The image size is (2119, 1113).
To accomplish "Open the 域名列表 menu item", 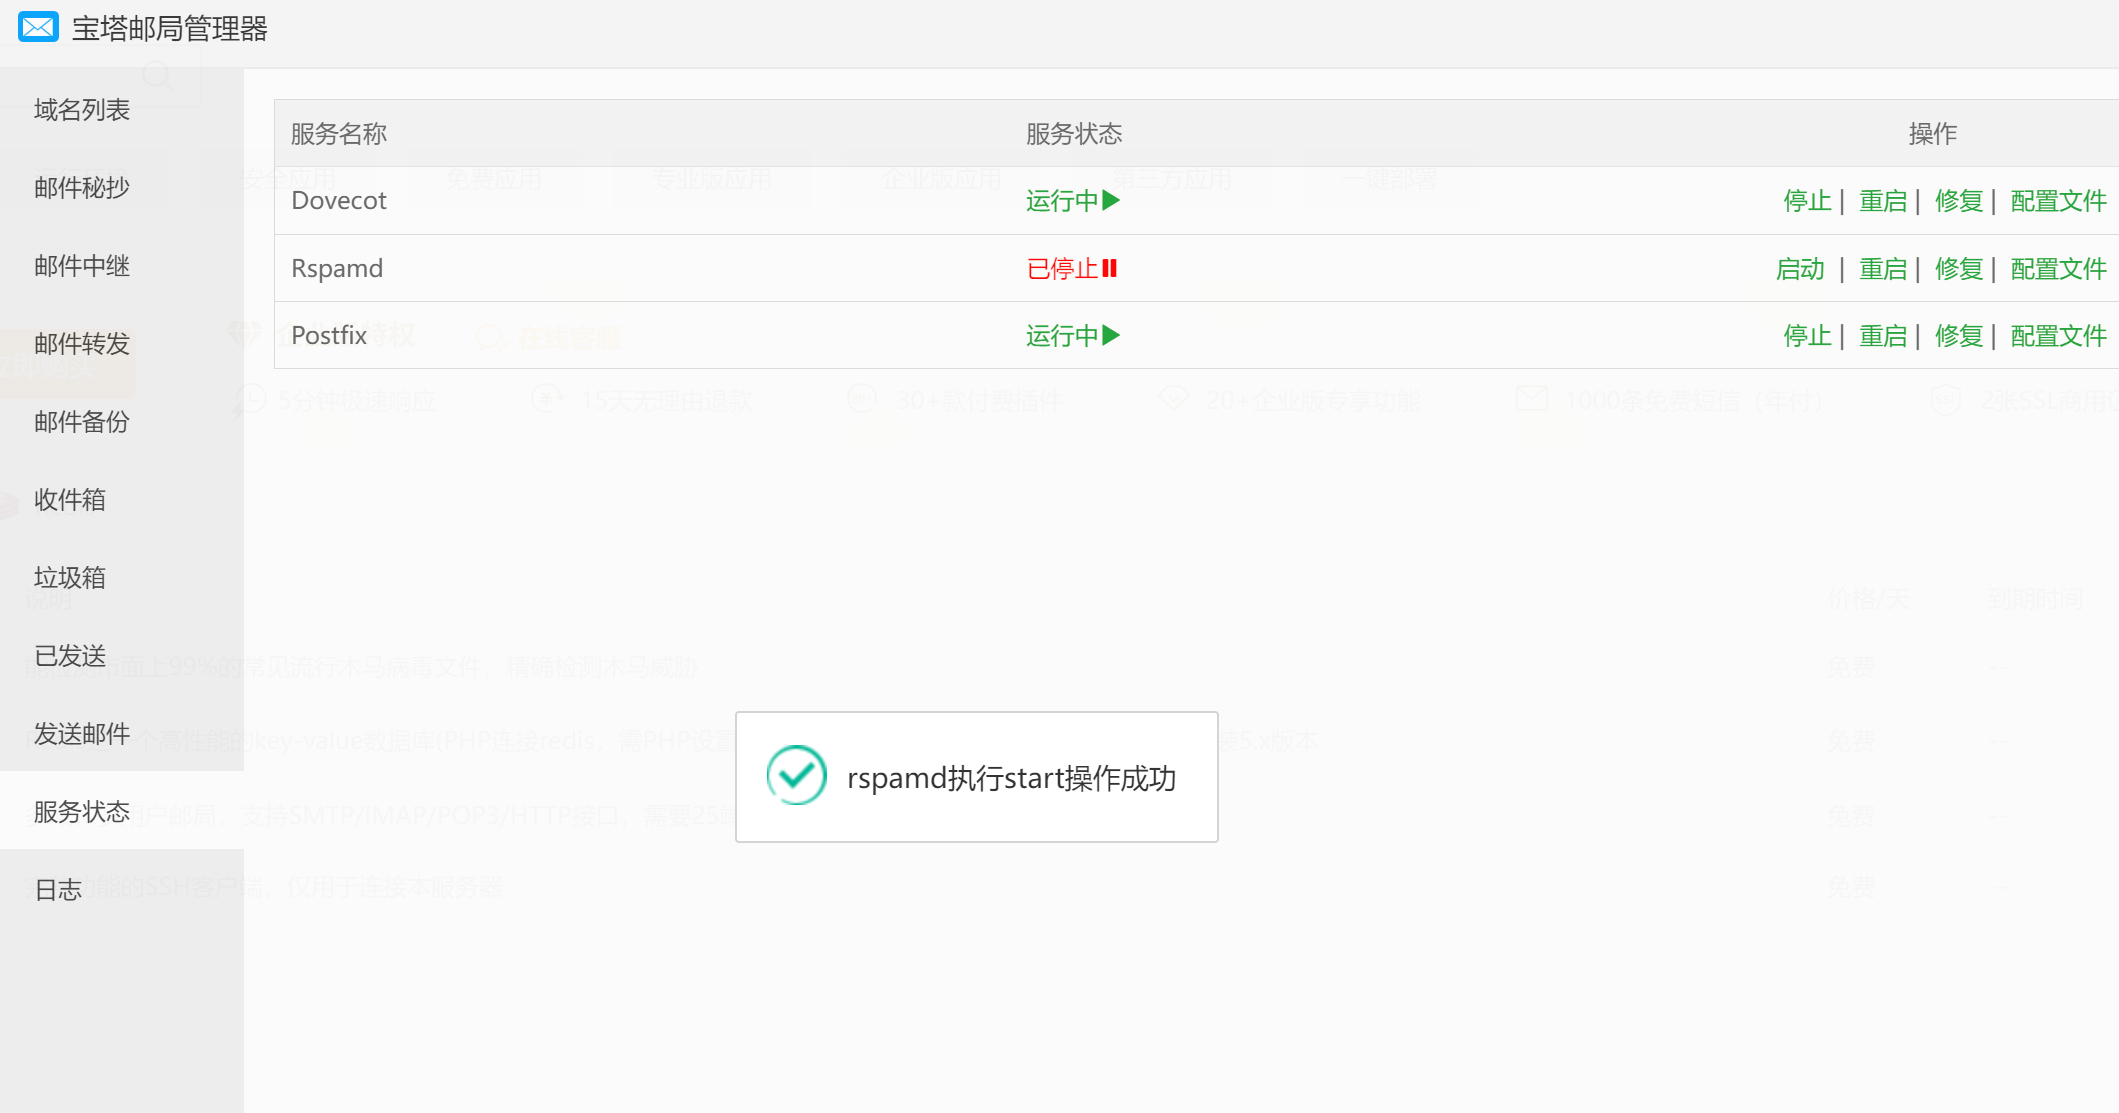I will 82,109.
